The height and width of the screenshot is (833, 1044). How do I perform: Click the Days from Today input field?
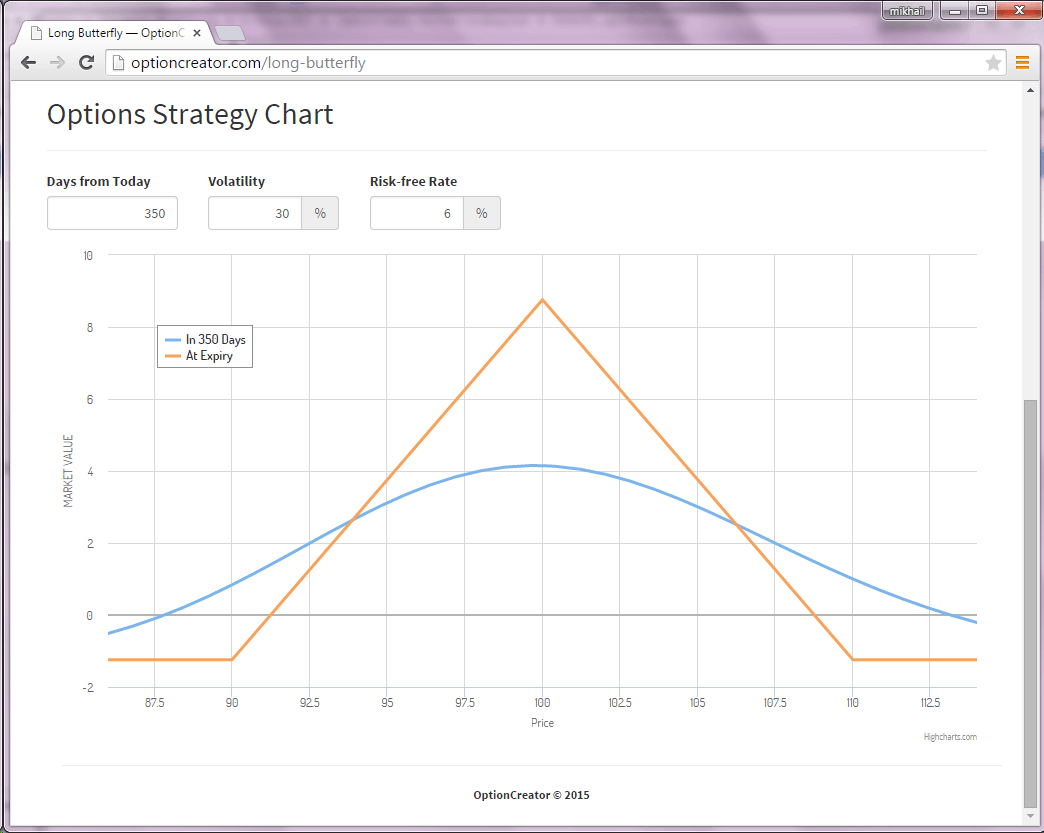(x=112, y=213)
